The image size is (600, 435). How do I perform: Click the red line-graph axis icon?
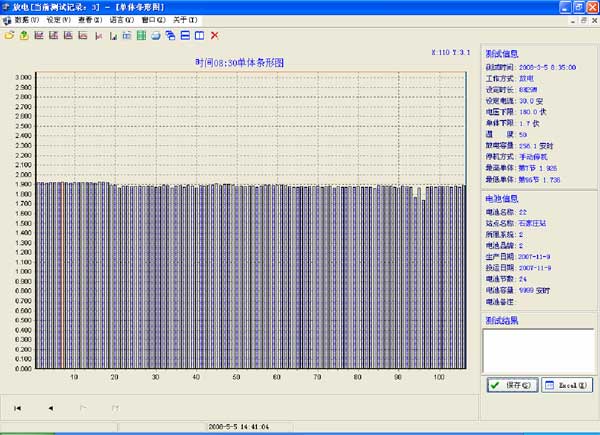[99, 36]
